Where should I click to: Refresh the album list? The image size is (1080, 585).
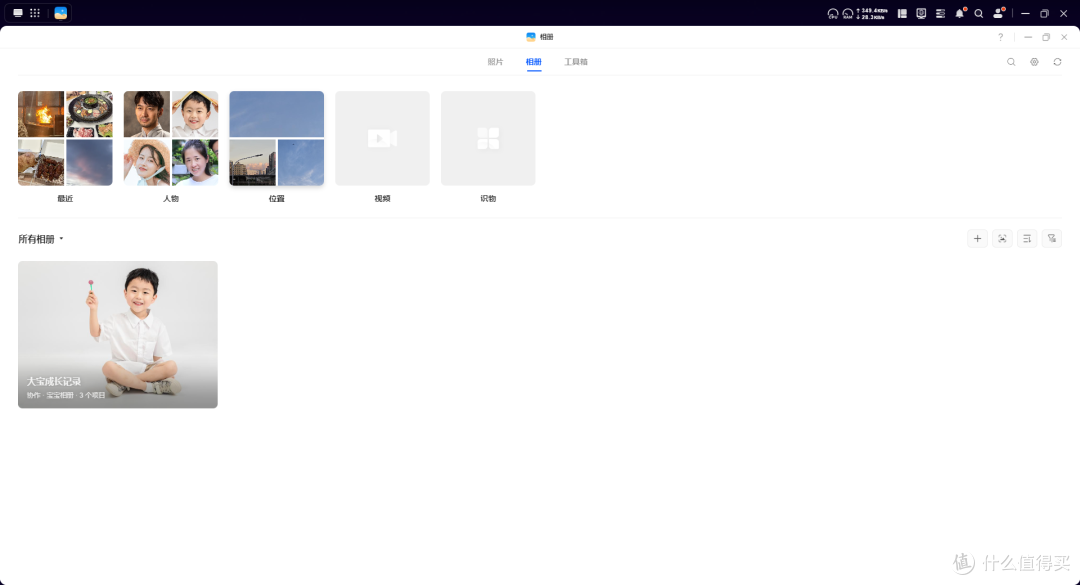[1057, 62]
